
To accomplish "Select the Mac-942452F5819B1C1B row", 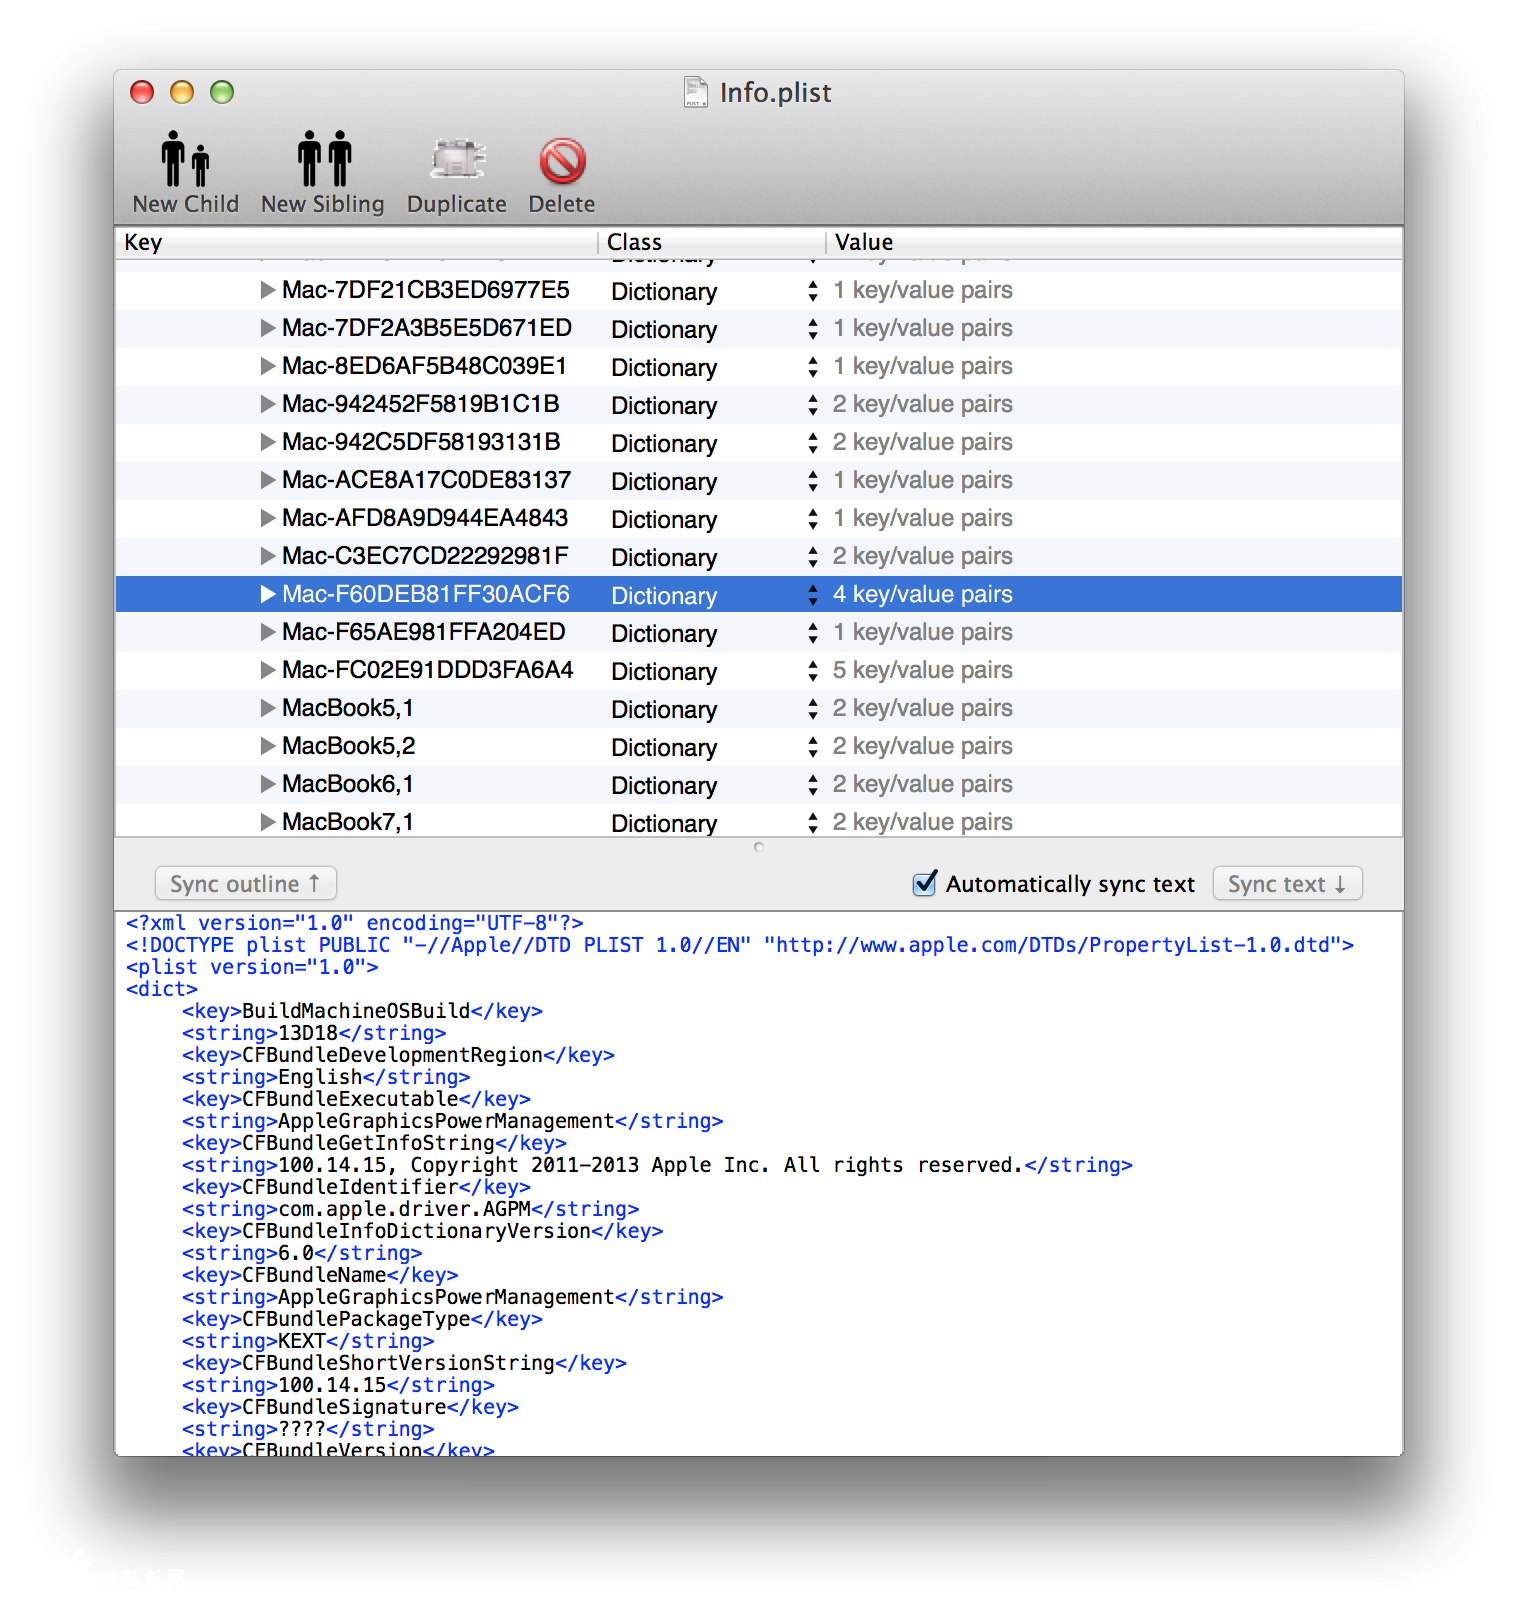I will [x=420, y=404].
